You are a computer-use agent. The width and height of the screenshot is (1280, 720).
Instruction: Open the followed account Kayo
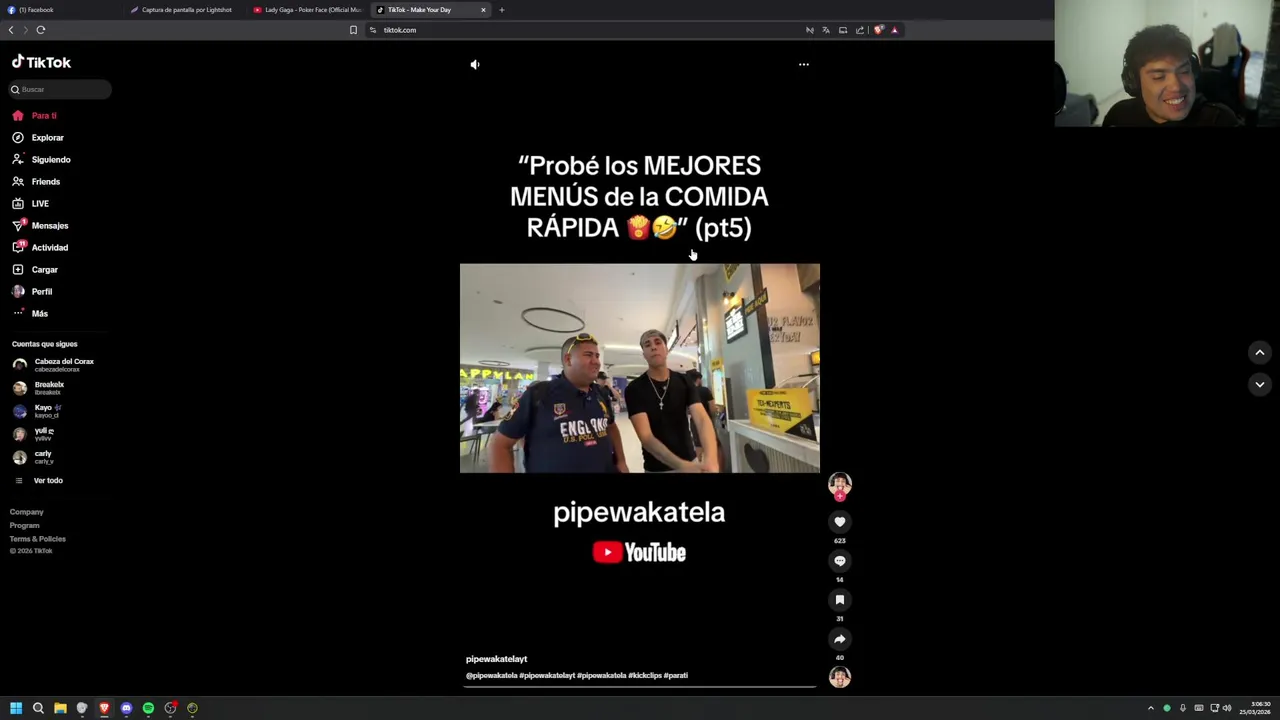38,411
